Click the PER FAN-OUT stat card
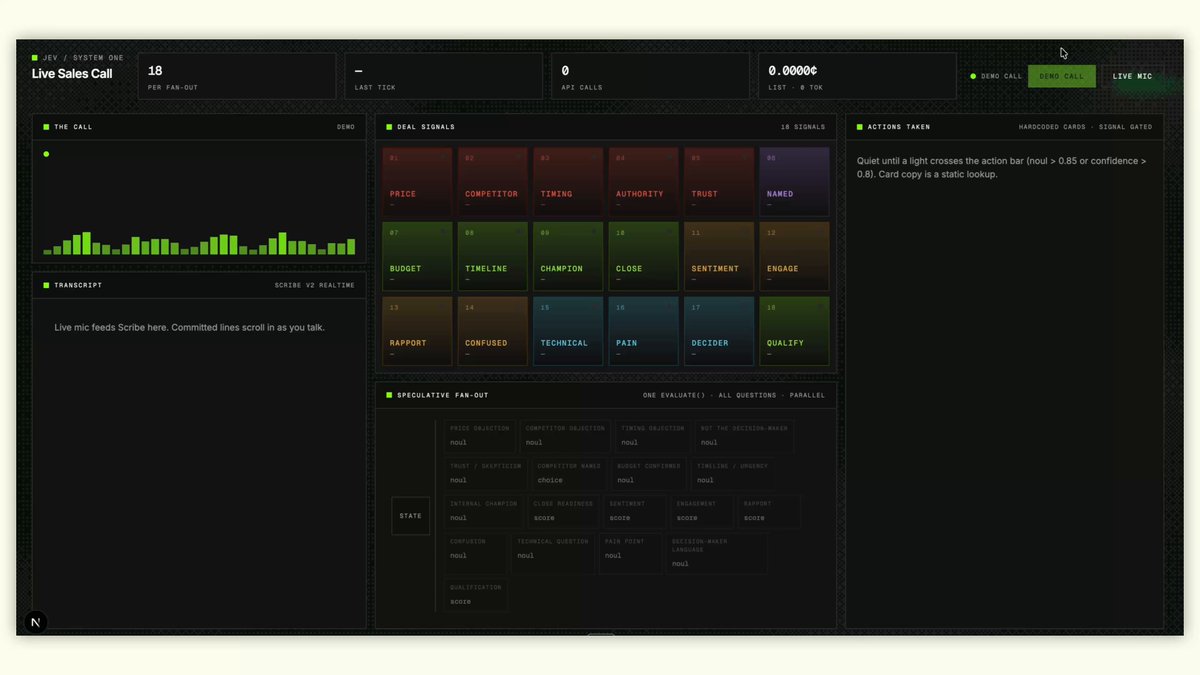Viewport: 1200px width, 675px height. pos(237,76)
